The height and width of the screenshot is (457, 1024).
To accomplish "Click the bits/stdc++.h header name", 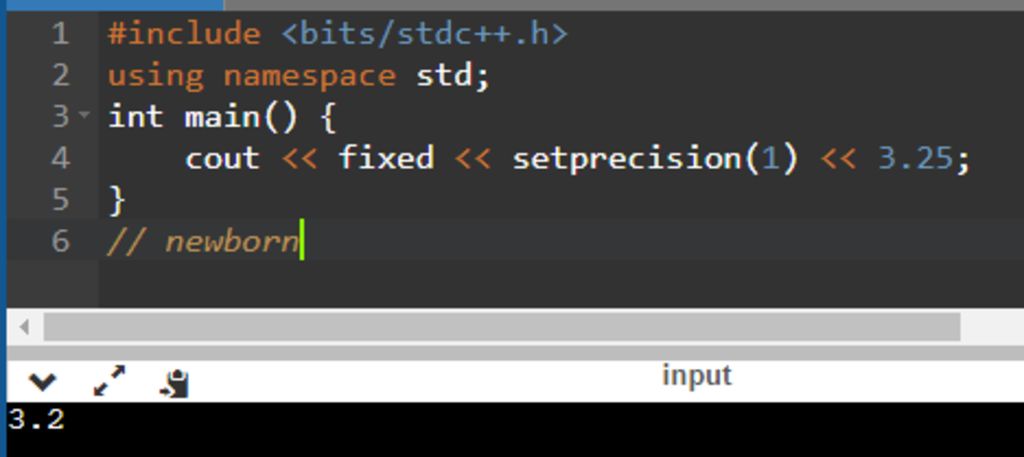I will coord(424,34).
